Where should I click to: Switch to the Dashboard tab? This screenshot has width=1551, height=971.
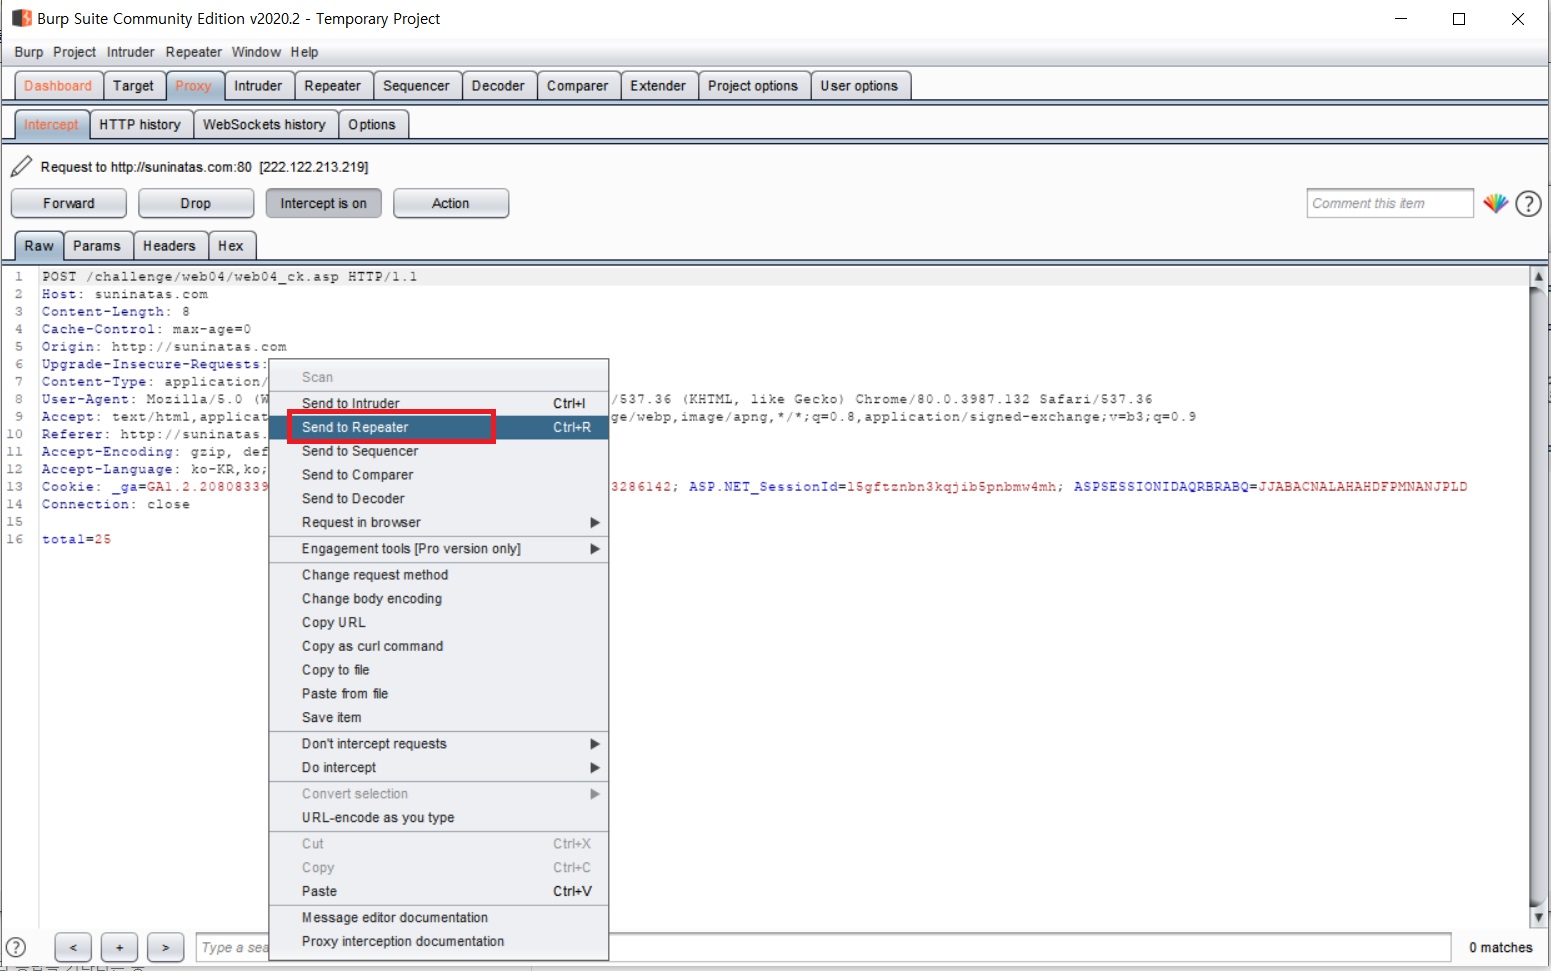pos(58,86)
